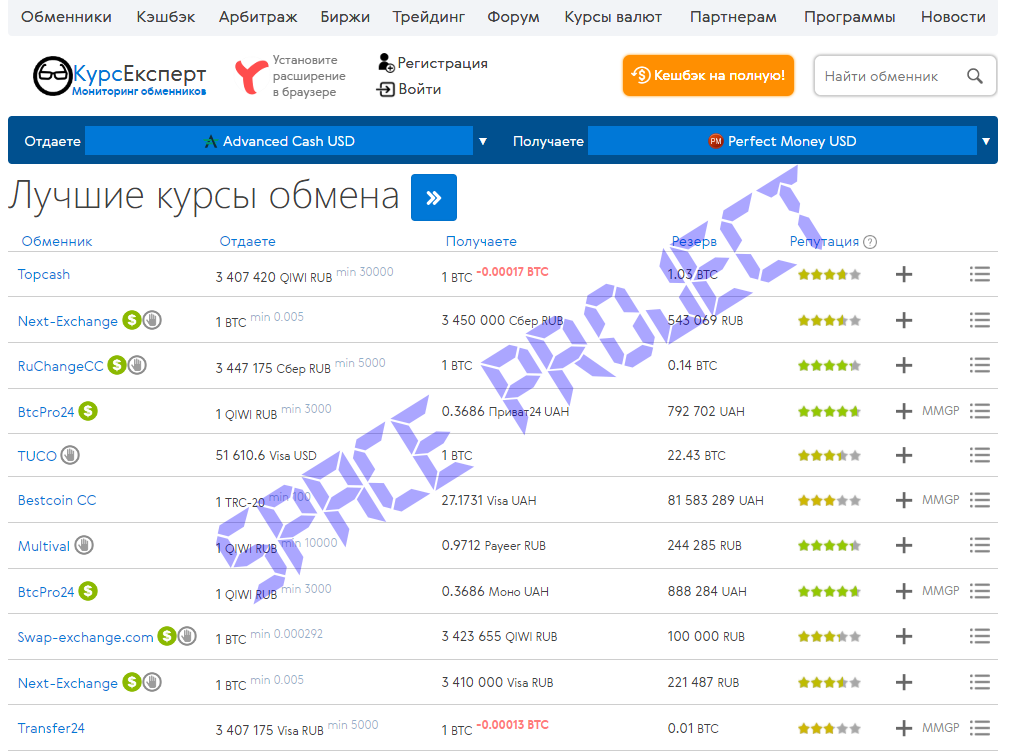The width and height of the screenshot is (1019, 751).
Task: Open the Perfect Money USD receive dropdown
Action: click(x=782, y=141)
